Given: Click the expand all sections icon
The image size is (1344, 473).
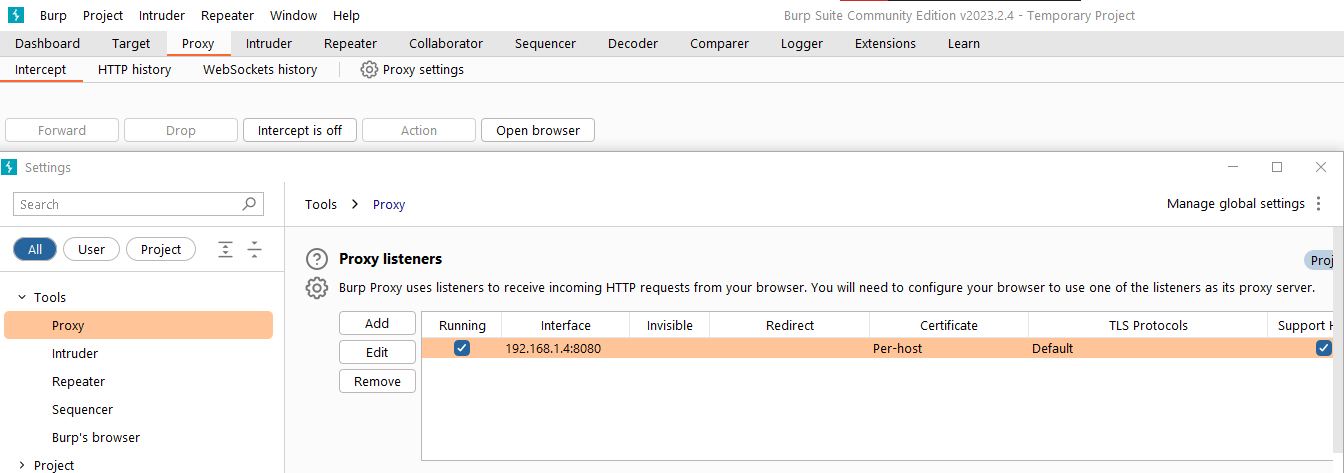Looking at the screenshot, I should click(226, 250).
